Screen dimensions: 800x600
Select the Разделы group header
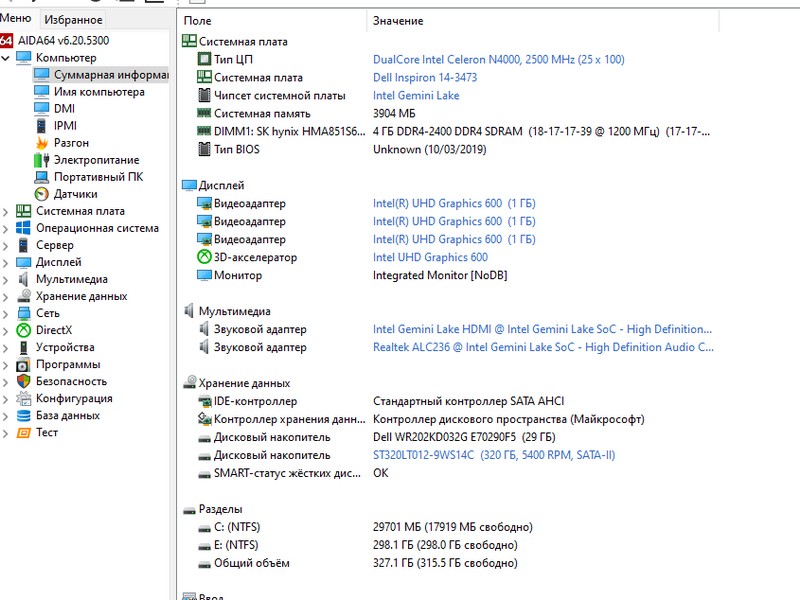coord(212,509)
